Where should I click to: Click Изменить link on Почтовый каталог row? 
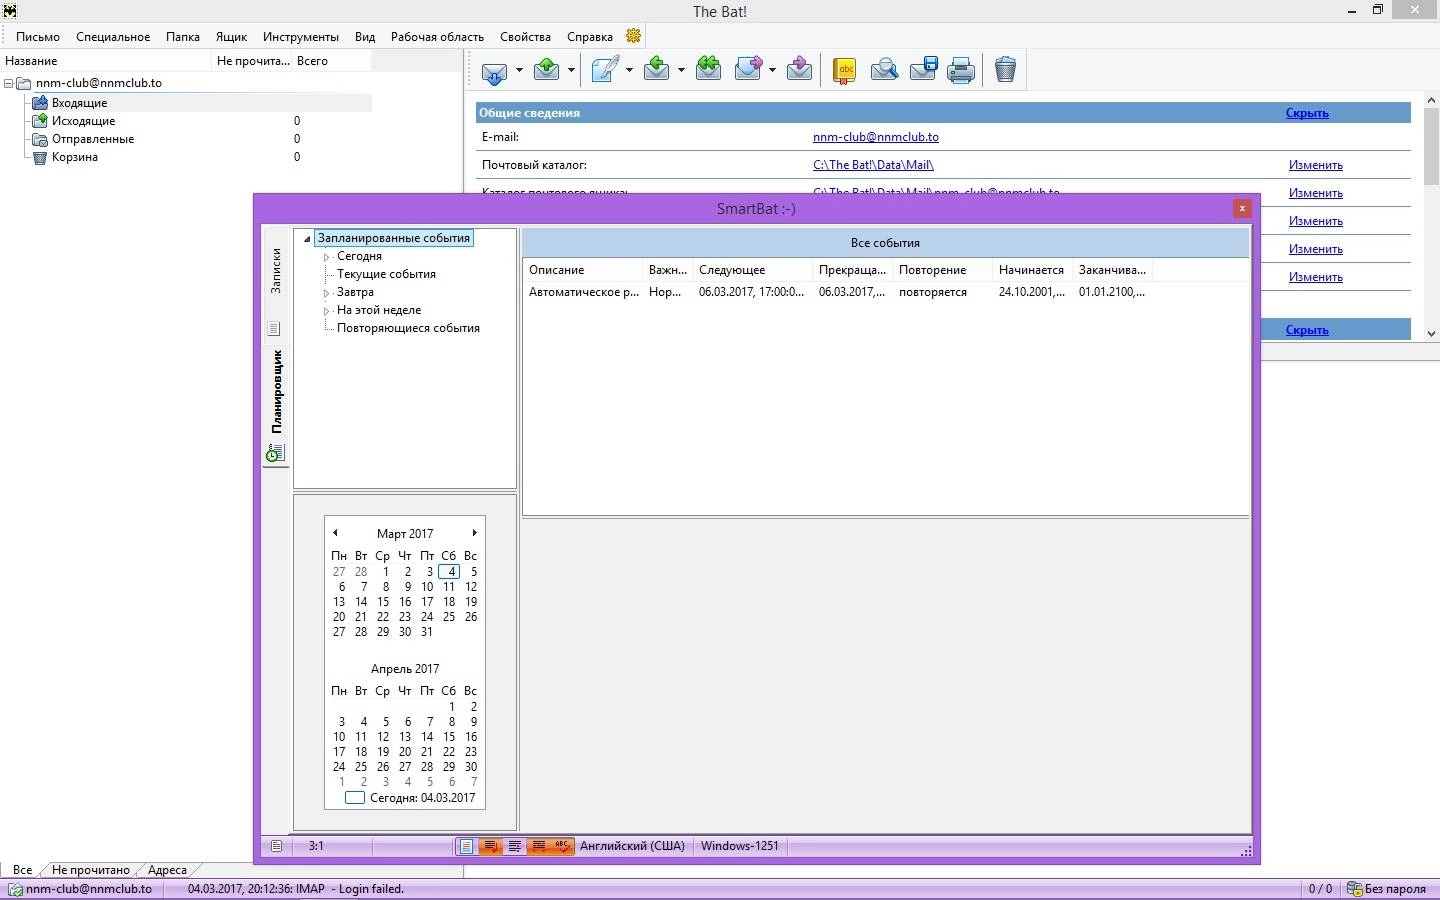(x=1316, y=165)
